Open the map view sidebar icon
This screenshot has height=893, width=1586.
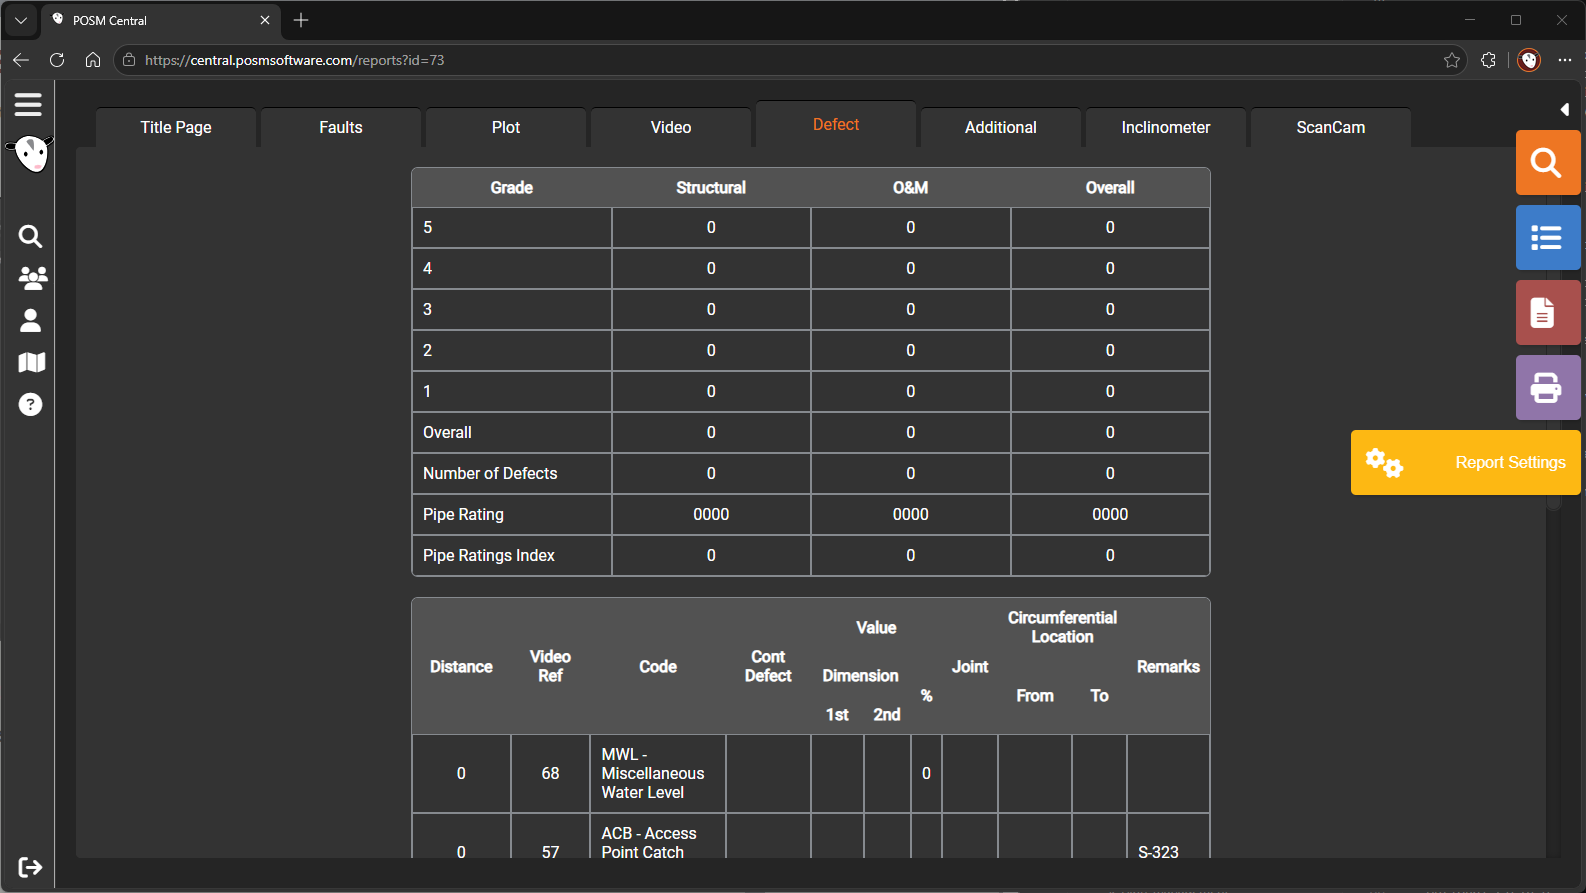point(32,362)
